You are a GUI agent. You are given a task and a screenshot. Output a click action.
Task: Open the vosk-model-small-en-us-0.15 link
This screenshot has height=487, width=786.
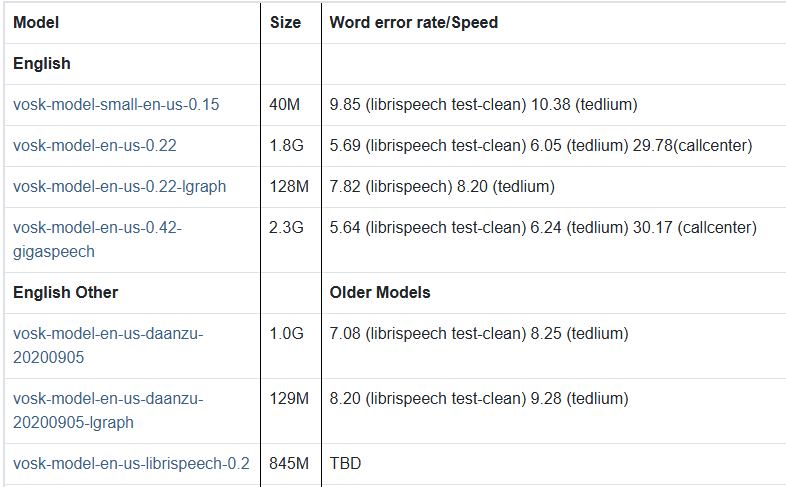116,104
